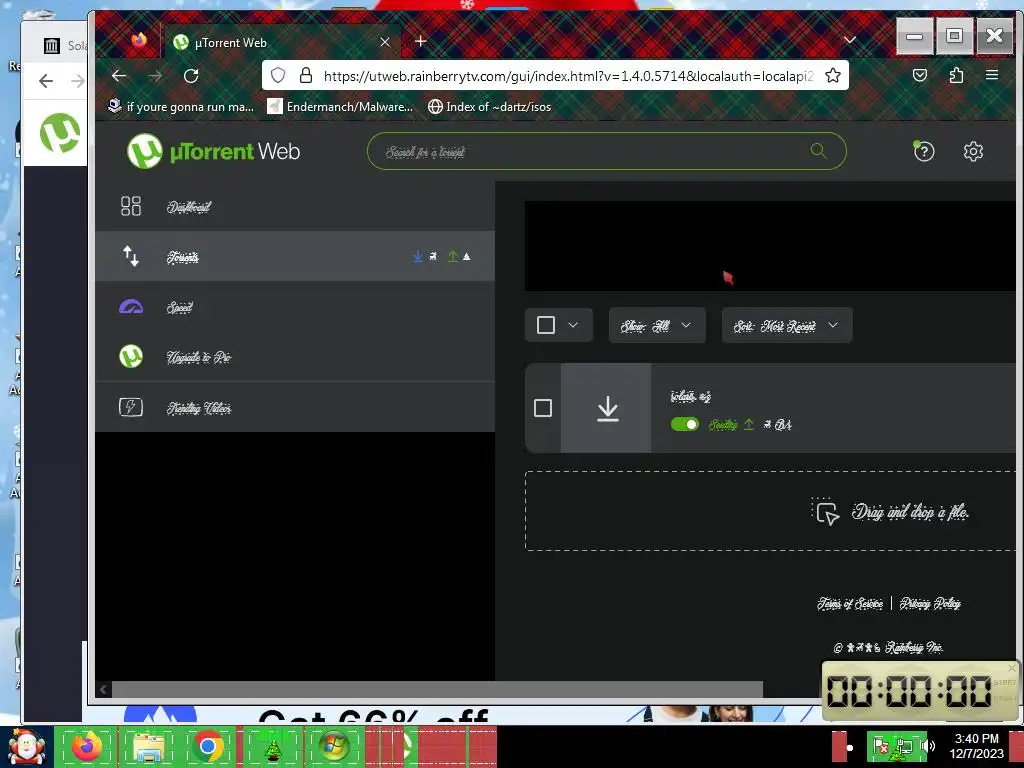The image size is (1024, 768).
Task: Open File Explorer from the taskbar
Action: tap(148, 746)
